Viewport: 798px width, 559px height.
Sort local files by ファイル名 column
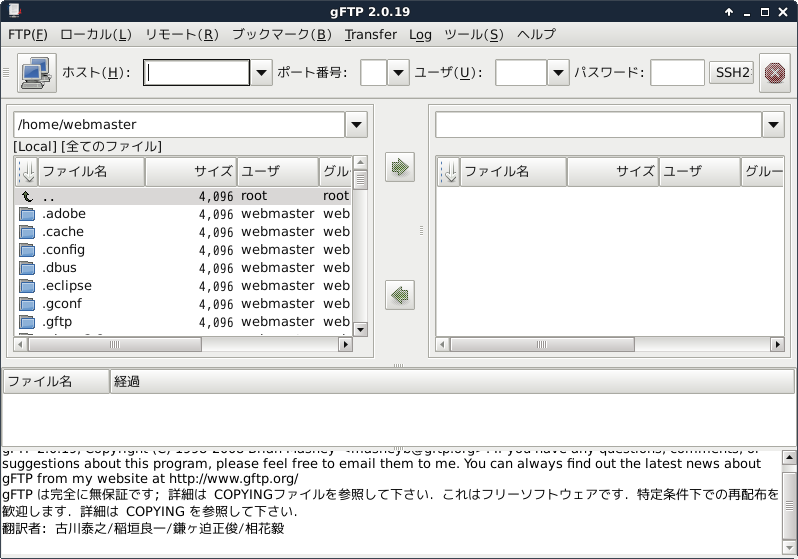click(92, 172)
